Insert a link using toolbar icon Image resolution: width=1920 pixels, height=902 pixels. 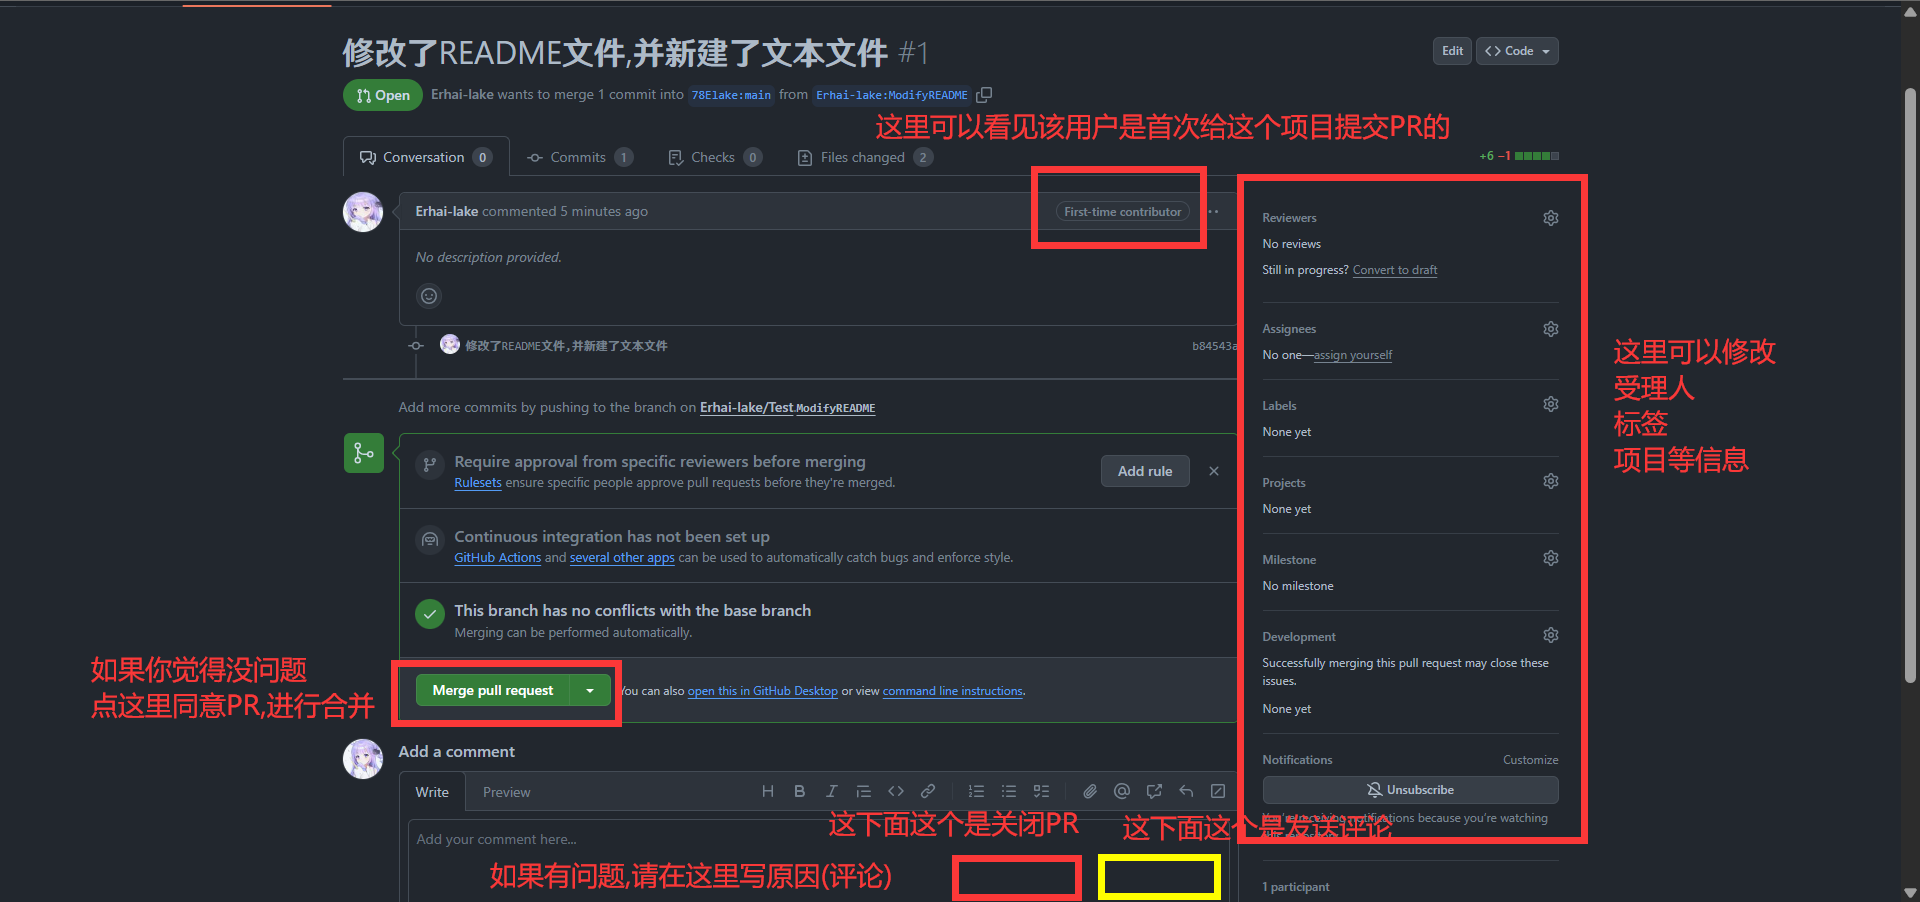(x=928, y=791)
